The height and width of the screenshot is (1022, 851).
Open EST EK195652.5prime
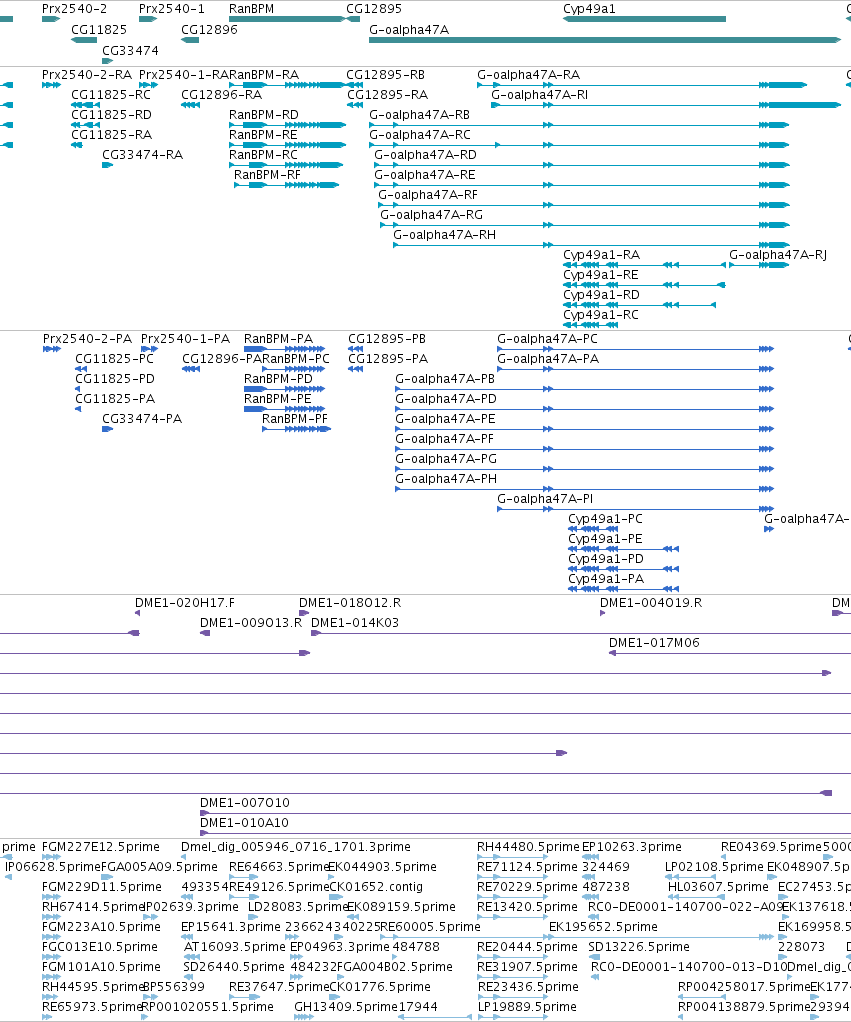(603, 927)
